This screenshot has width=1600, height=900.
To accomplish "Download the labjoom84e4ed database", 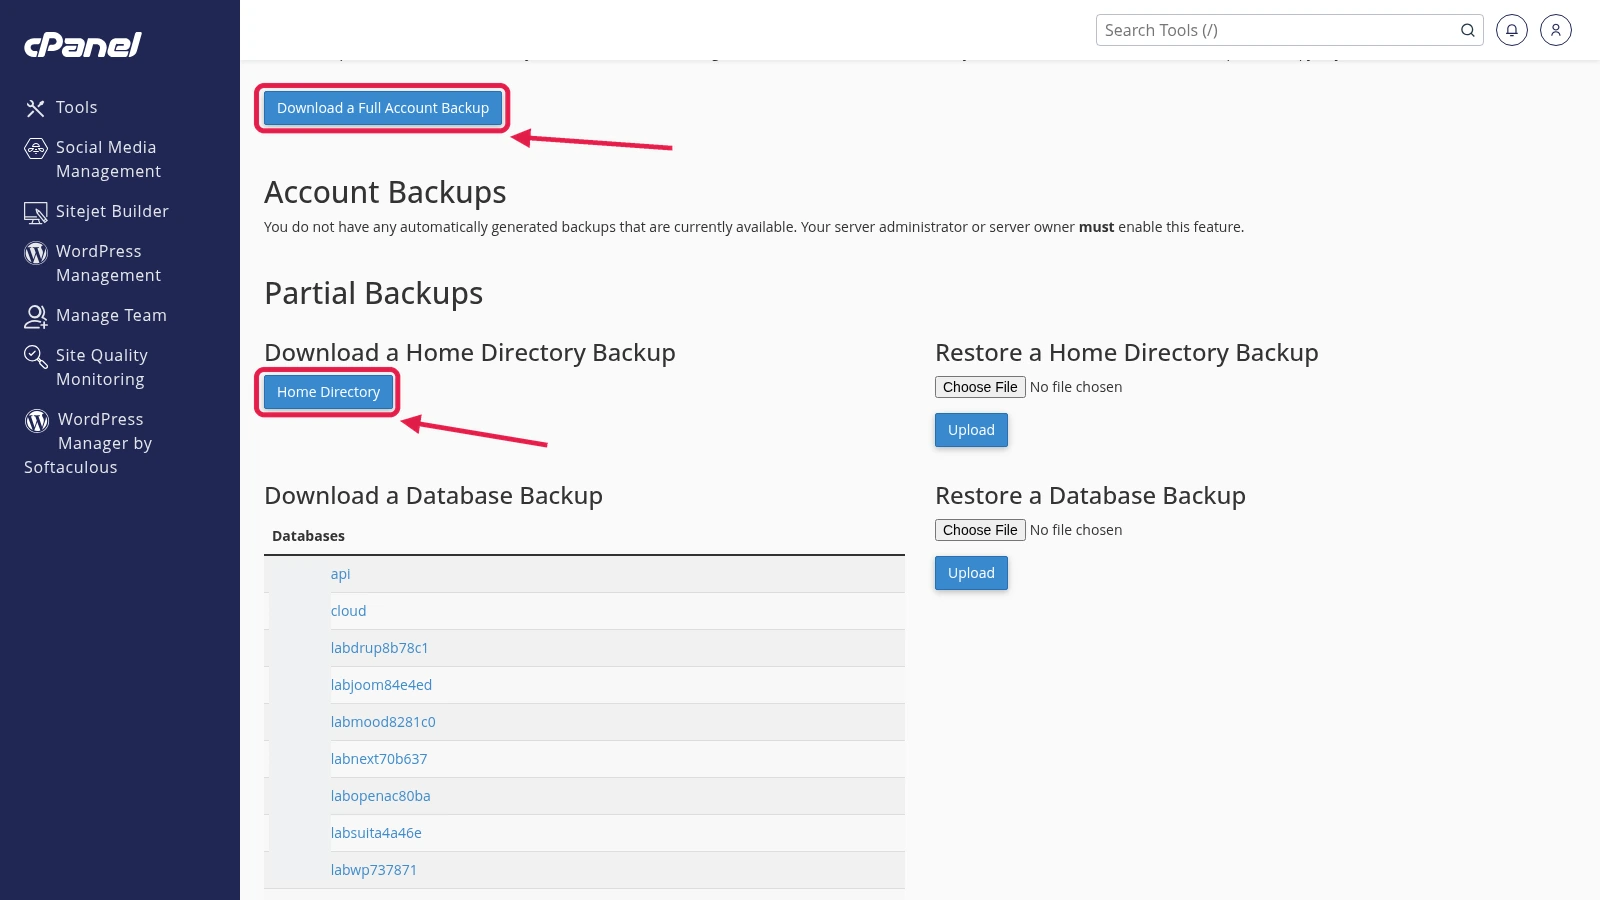I will click(x=381, y=685).
